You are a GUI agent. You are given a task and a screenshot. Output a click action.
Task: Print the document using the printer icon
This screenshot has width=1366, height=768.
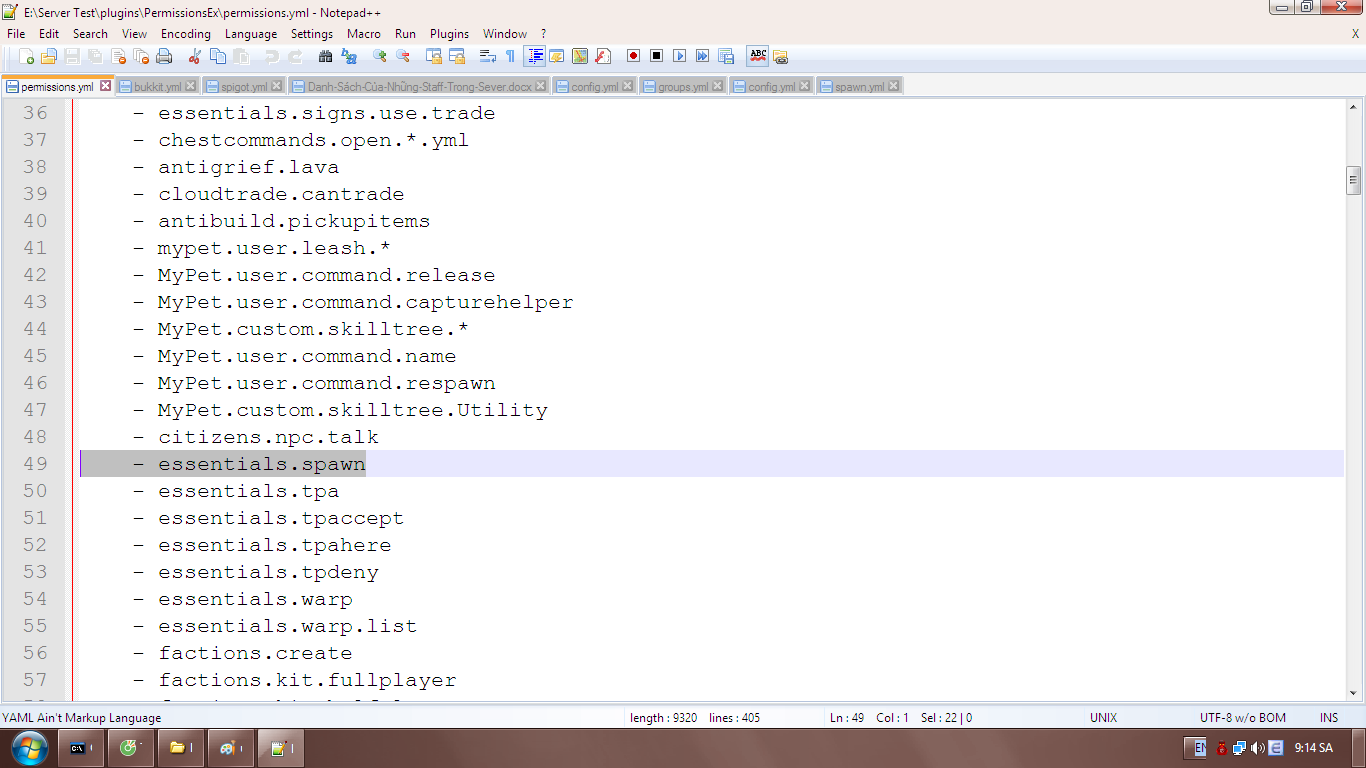(165, 56)
